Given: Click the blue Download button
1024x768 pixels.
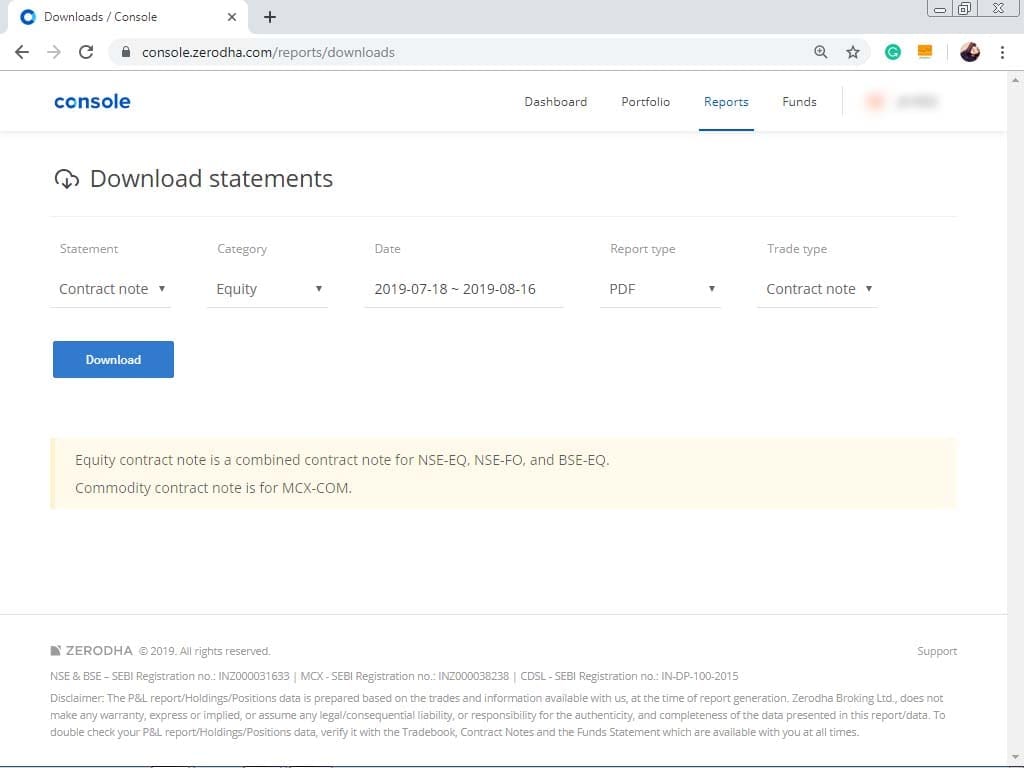Looking at the screenshot, I should pos(114,359).
